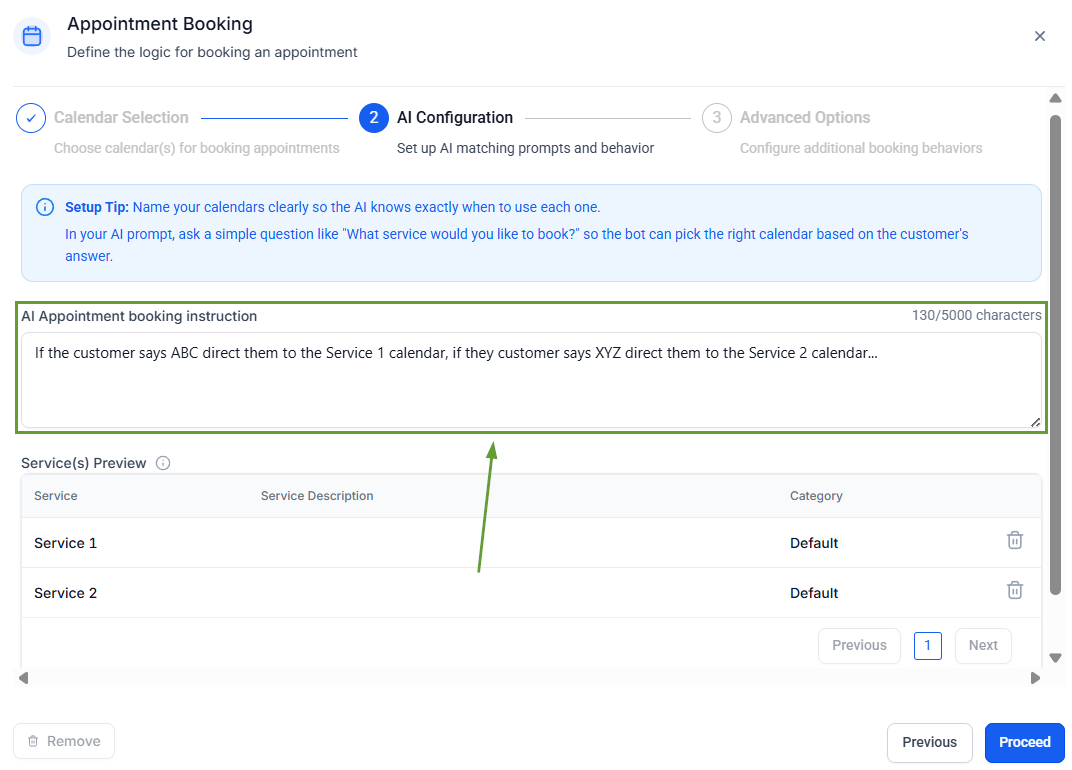The width and height of the screenshot is (1072, 770).
Task: Click the Proceed button
Action: pos(1024,742)
